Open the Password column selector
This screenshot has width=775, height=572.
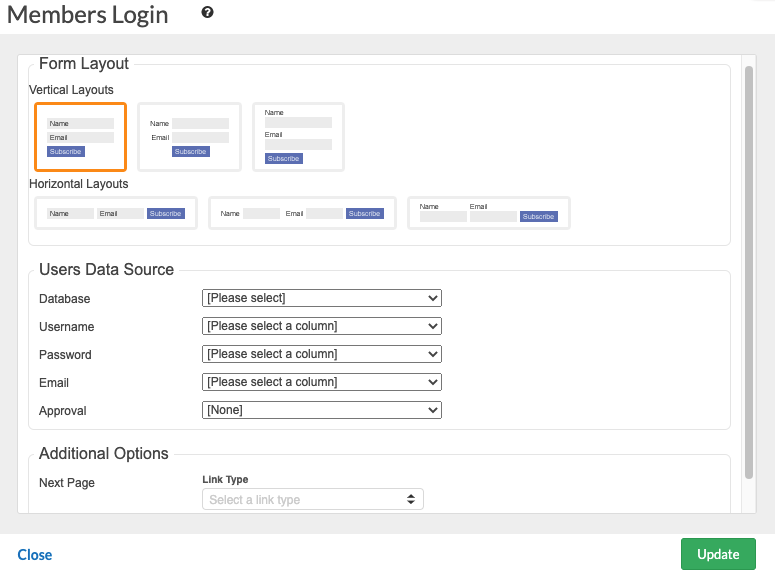321,354
